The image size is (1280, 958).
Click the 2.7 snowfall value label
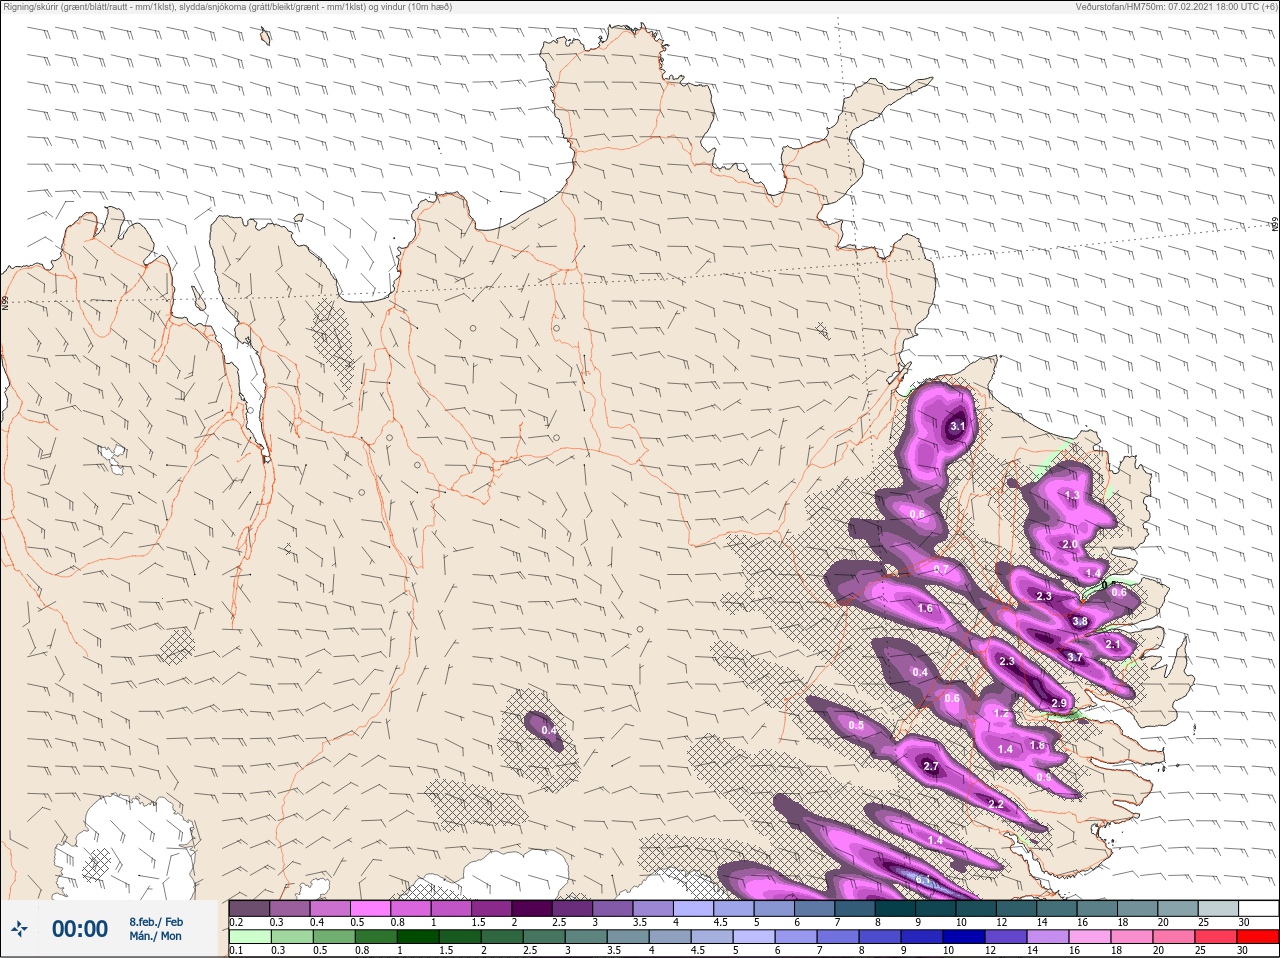click(x=931, y=767)
